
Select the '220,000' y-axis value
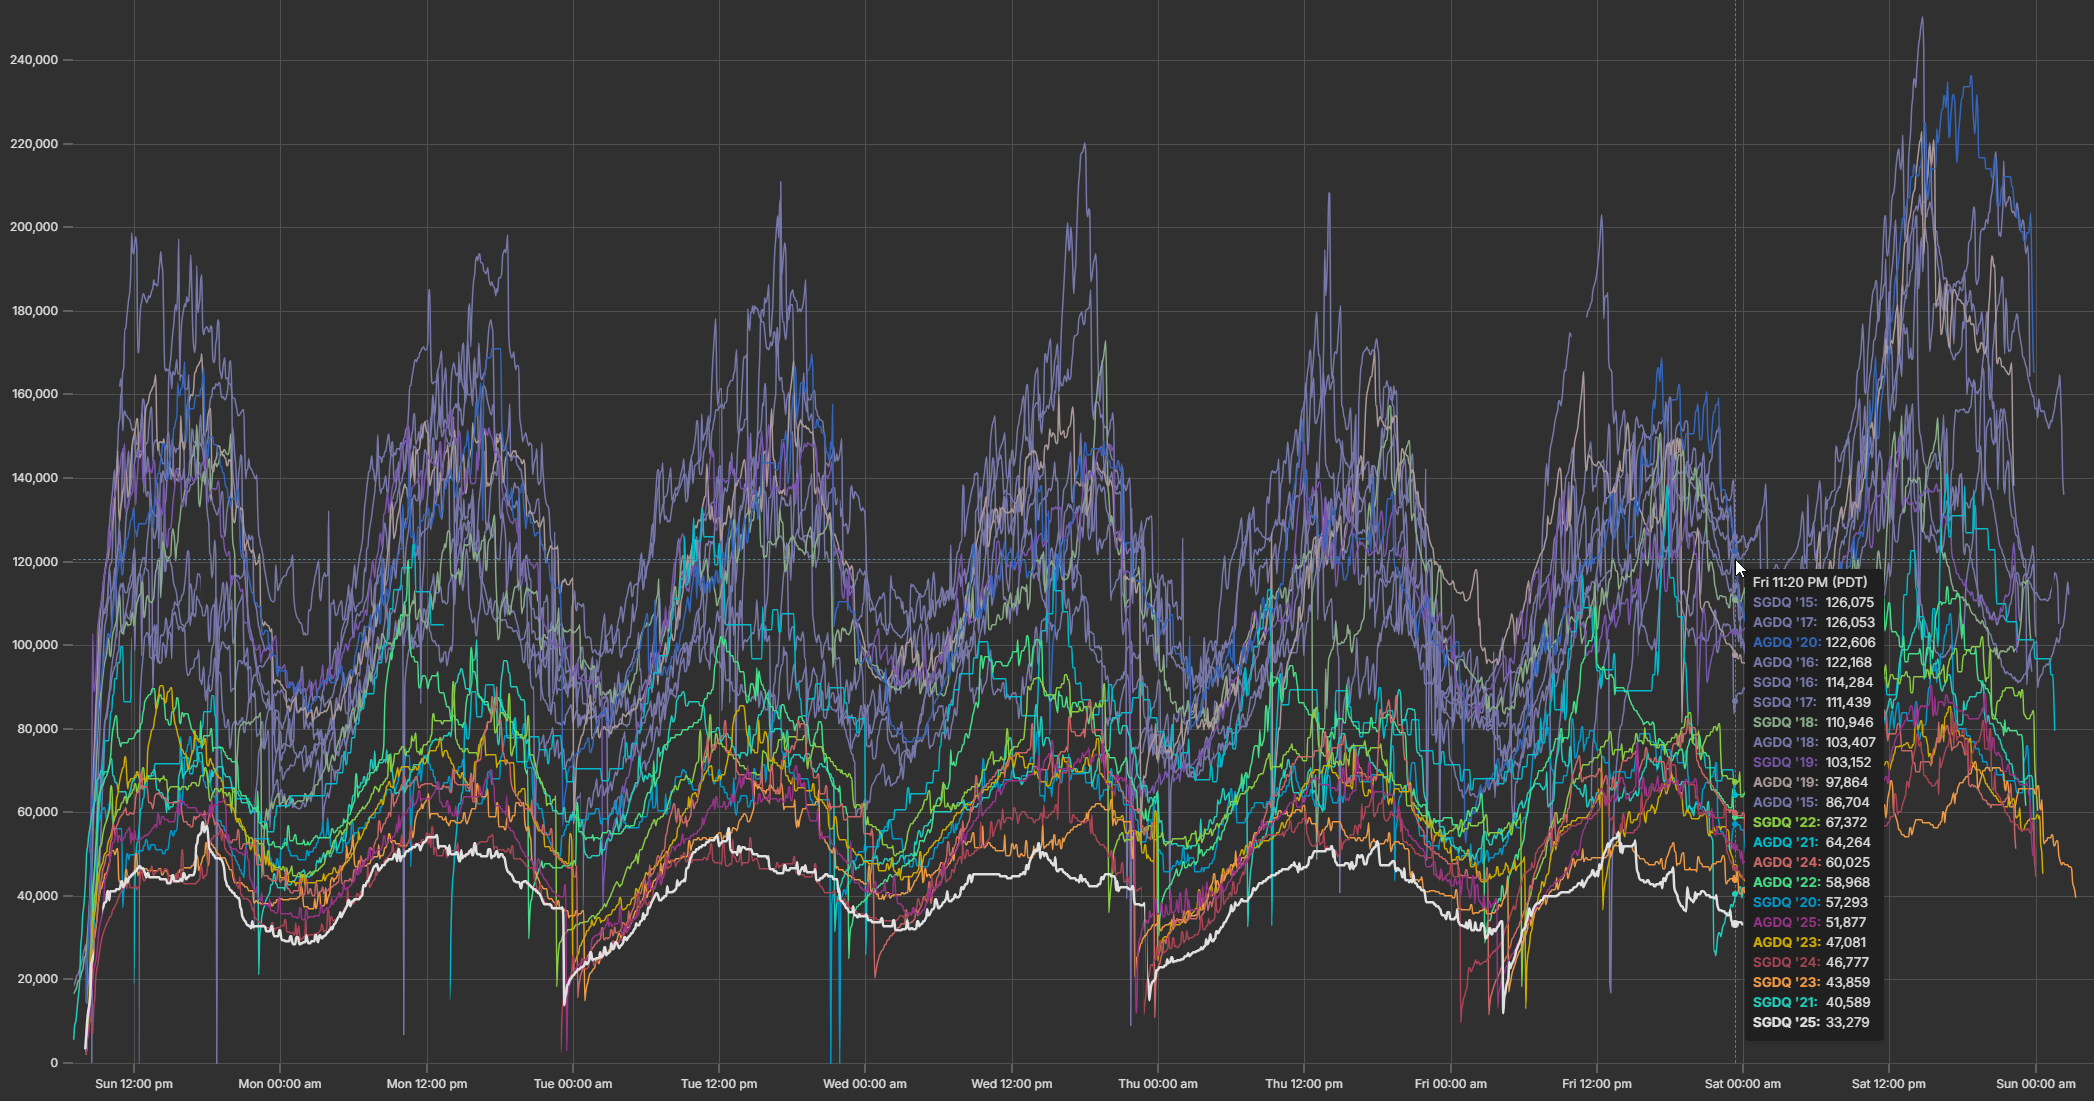[x=34, y=144]
